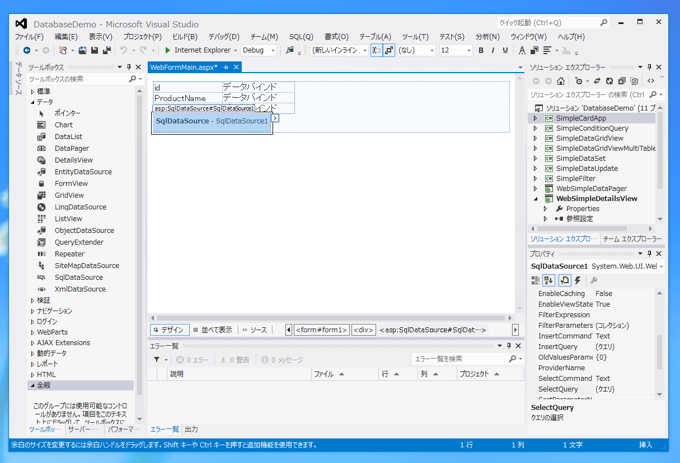This screenshot has width=680, height=463.
Task: Expand the 標準 toolbox group
Action: pyautogui.click(x=33, y=91)
